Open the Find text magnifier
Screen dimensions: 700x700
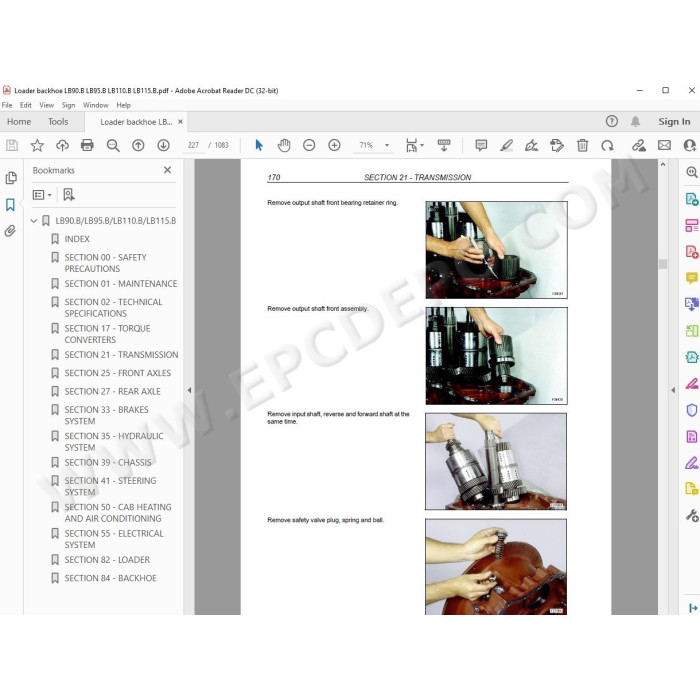tap(113, 145)
